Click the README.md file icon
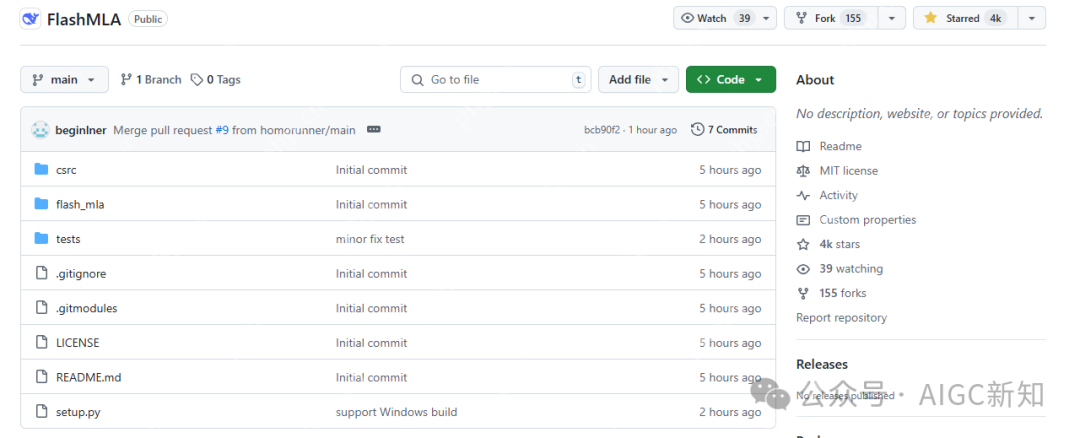This screenshot has width=1080, height=438. tap(41, 377)
